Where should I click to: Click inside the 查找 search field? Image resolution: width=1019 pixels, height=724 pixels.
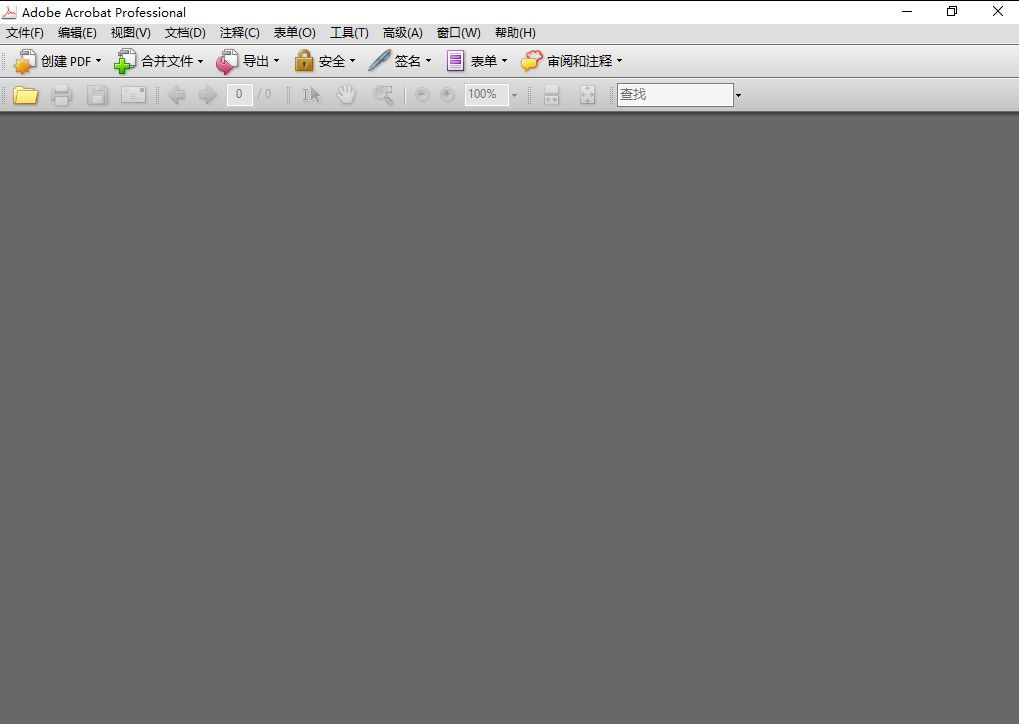pos(675,94)
